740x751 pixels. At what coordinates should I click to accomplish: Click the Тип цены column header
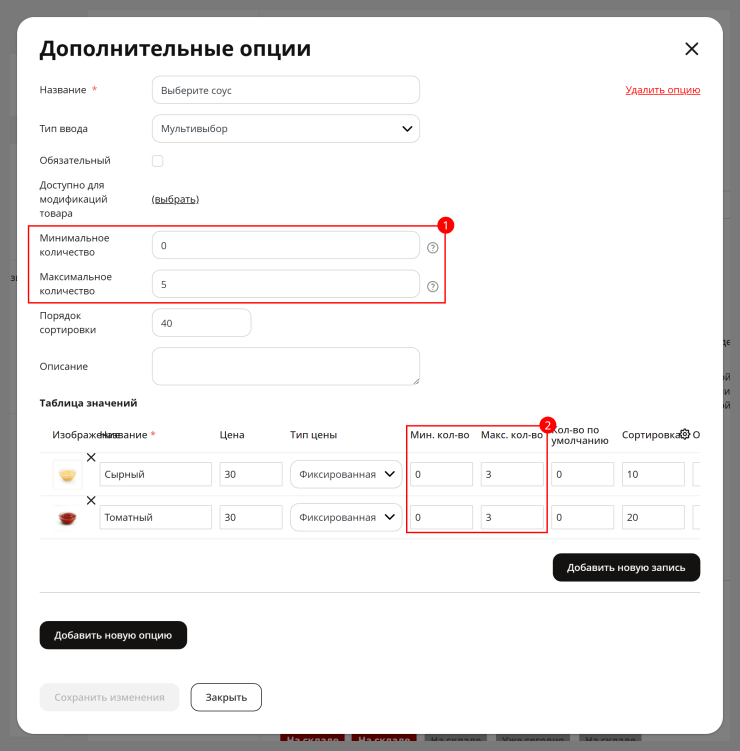(x=313, y=435)
